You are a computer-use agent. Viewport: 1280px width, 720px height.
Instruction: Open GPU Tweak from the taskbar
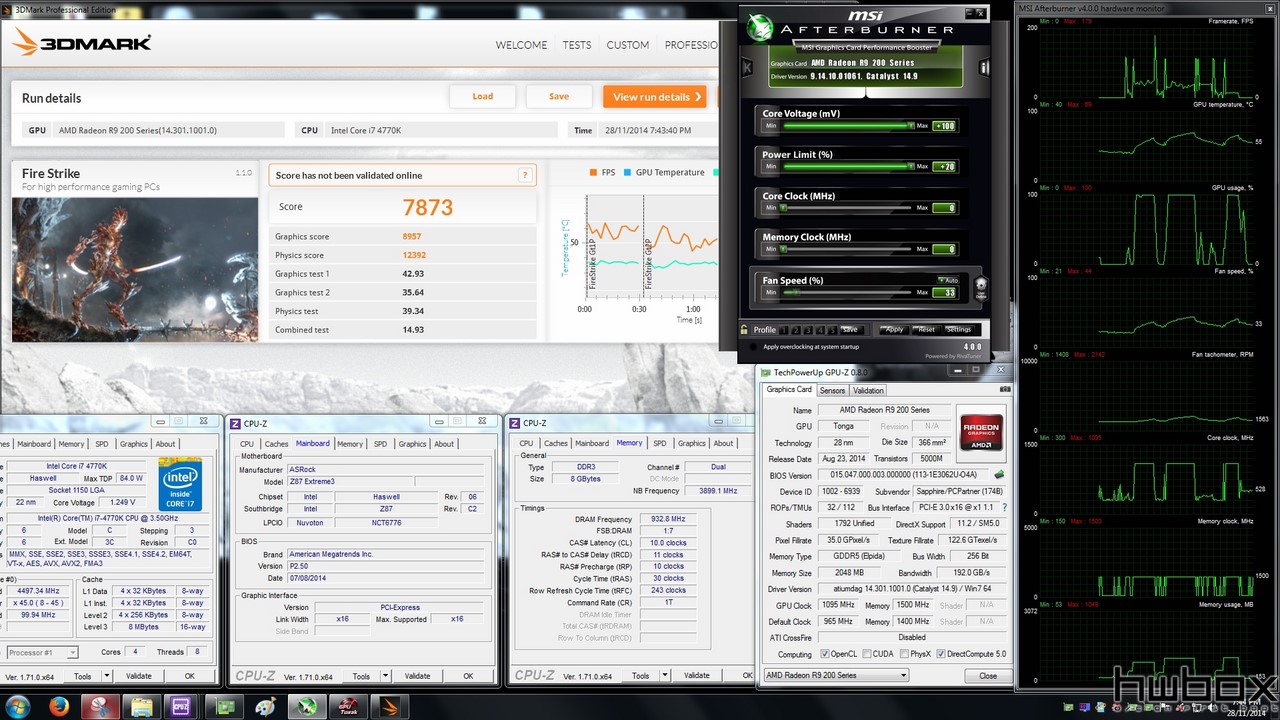(348, 706)
